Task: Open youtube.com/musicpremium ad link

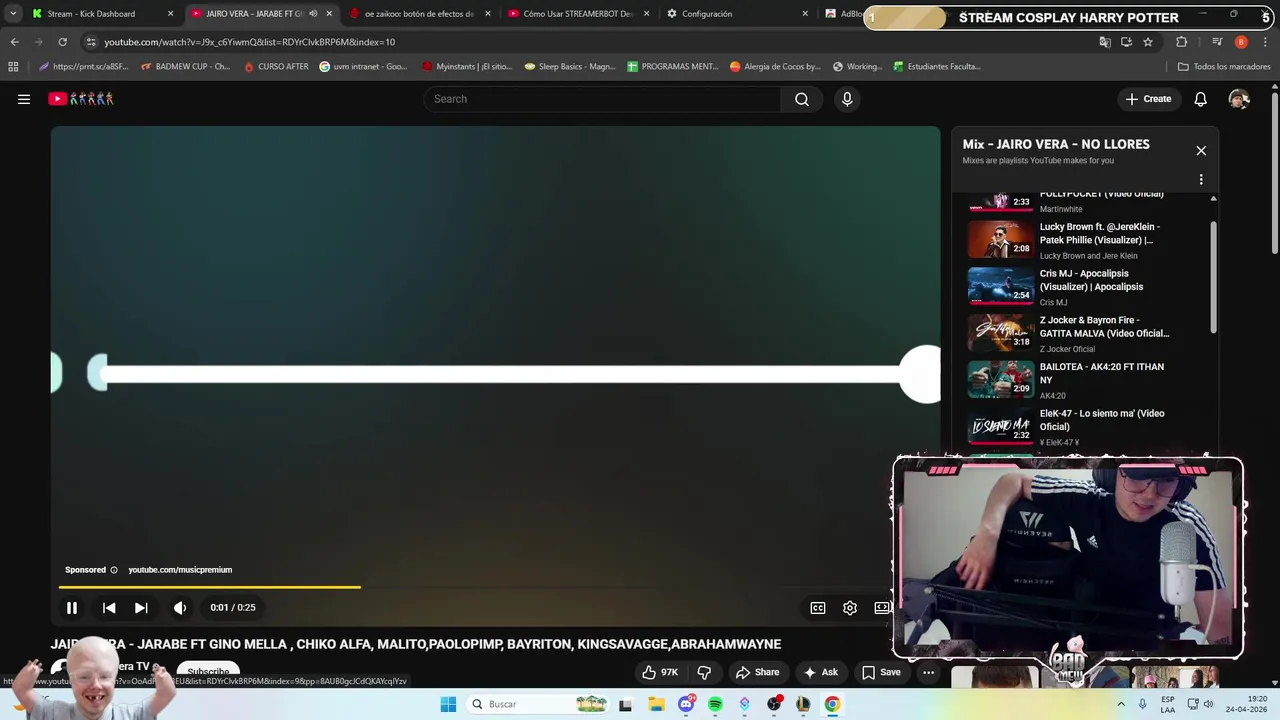Action: coord(180,570)
